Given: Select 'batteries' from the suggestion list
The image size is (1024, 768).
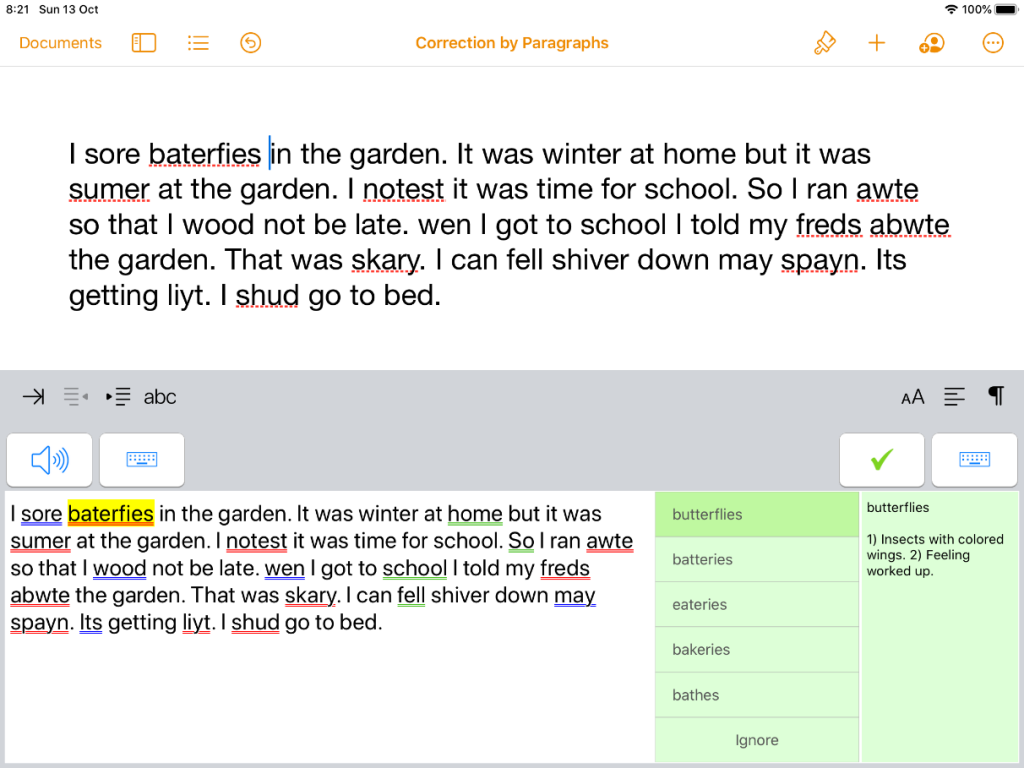Looking at the screenshot, I should 757,559.
